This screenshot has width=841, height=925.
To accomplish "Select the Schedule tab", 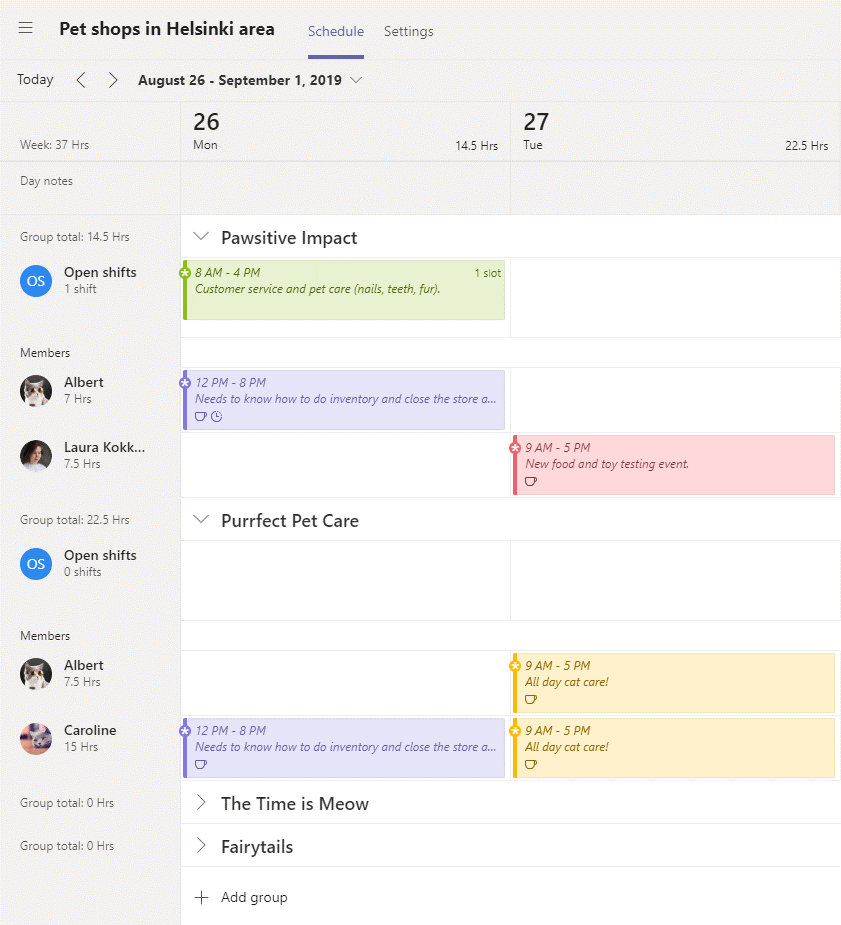I will [x=336, y=31].
